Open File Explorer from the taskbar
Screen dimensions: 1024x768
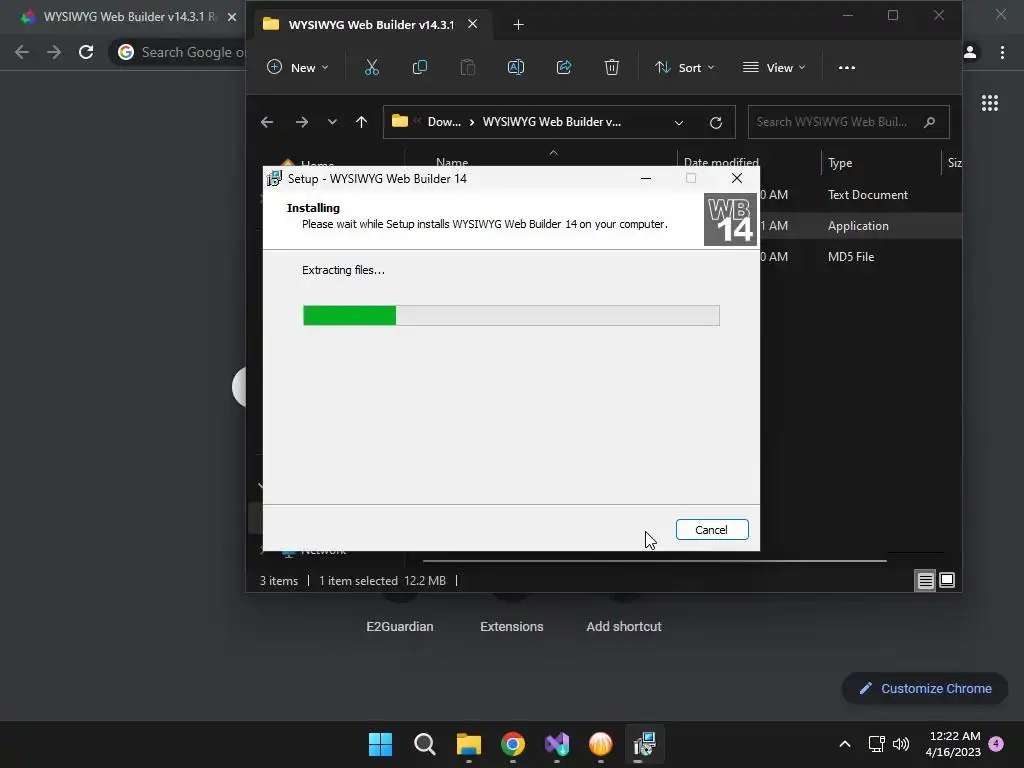(x=468, y=744)
